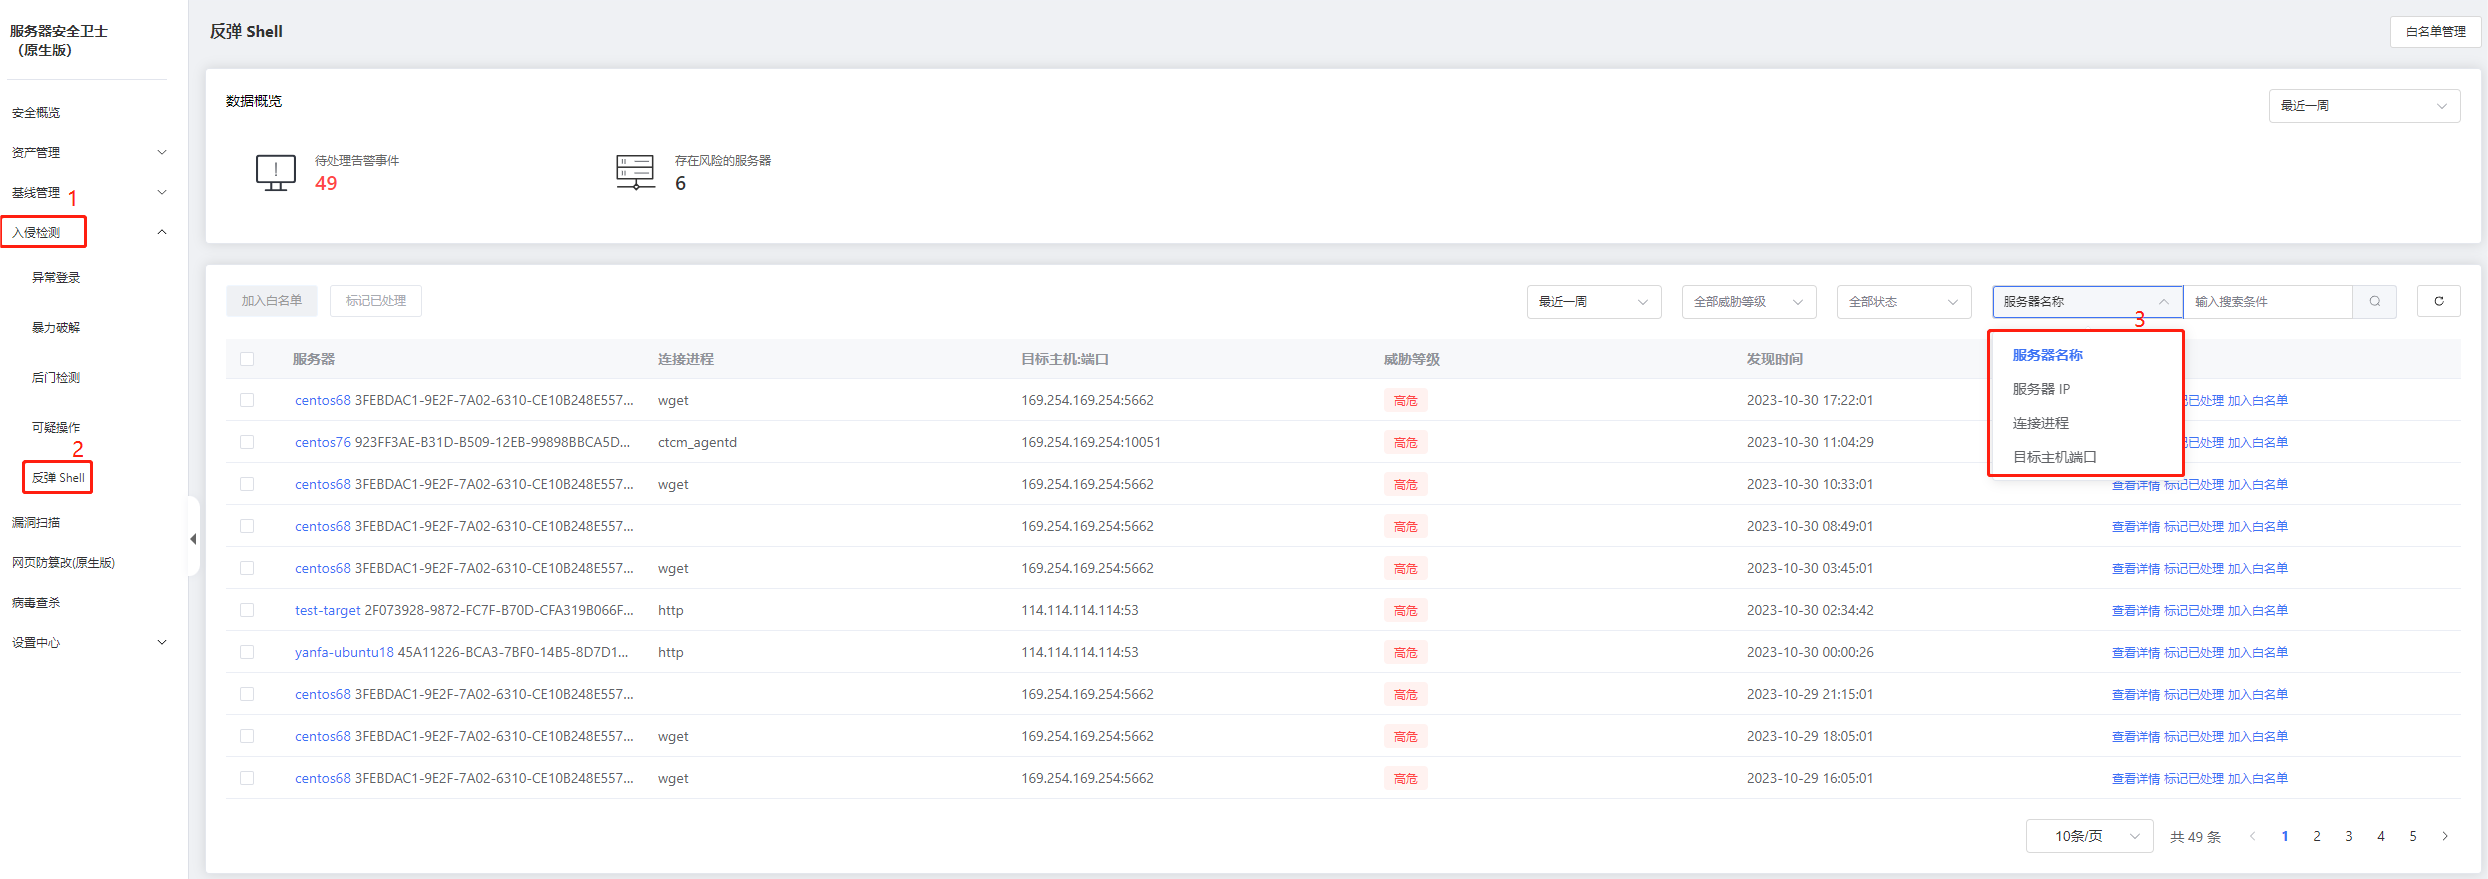The height and width of the screenshot is (879, 2488).
Task: Open 暴力破解 in the sidebar
Action: [x=56, y=327]
